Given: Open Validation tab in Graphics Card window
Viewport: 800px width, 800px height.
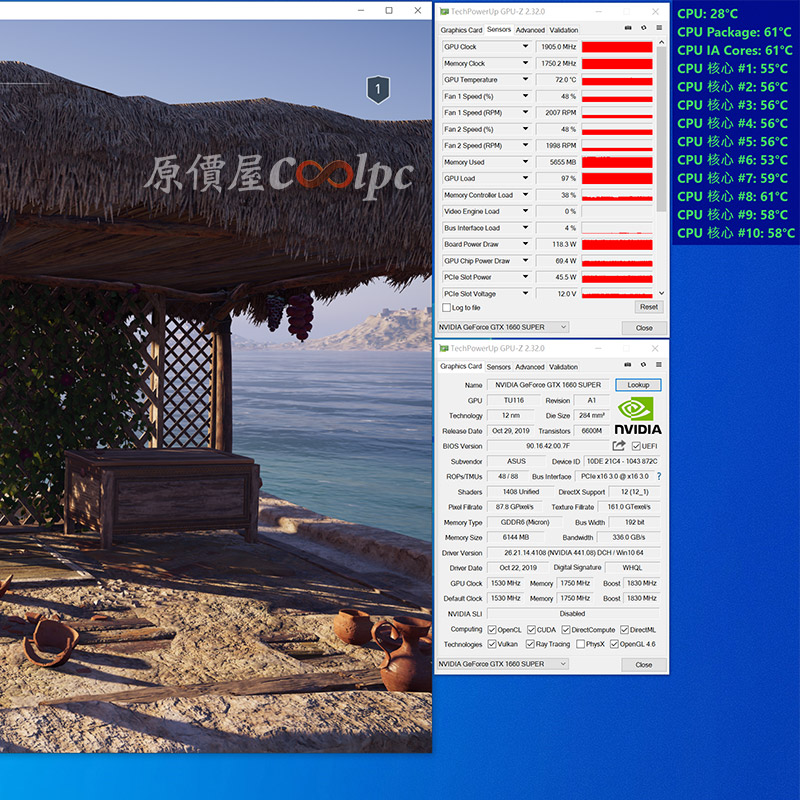Looking at the screenshot, I should click(564, 367).
